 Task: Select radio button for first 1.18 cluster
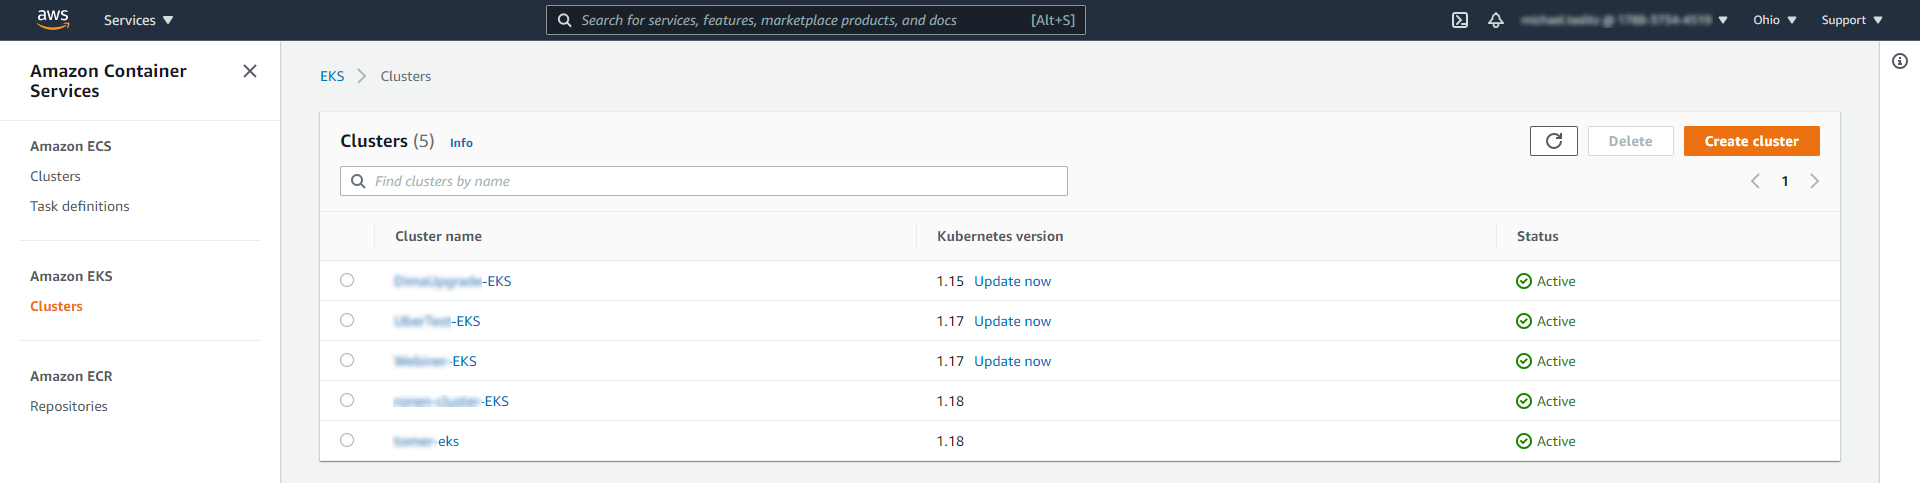pos(347,400)
